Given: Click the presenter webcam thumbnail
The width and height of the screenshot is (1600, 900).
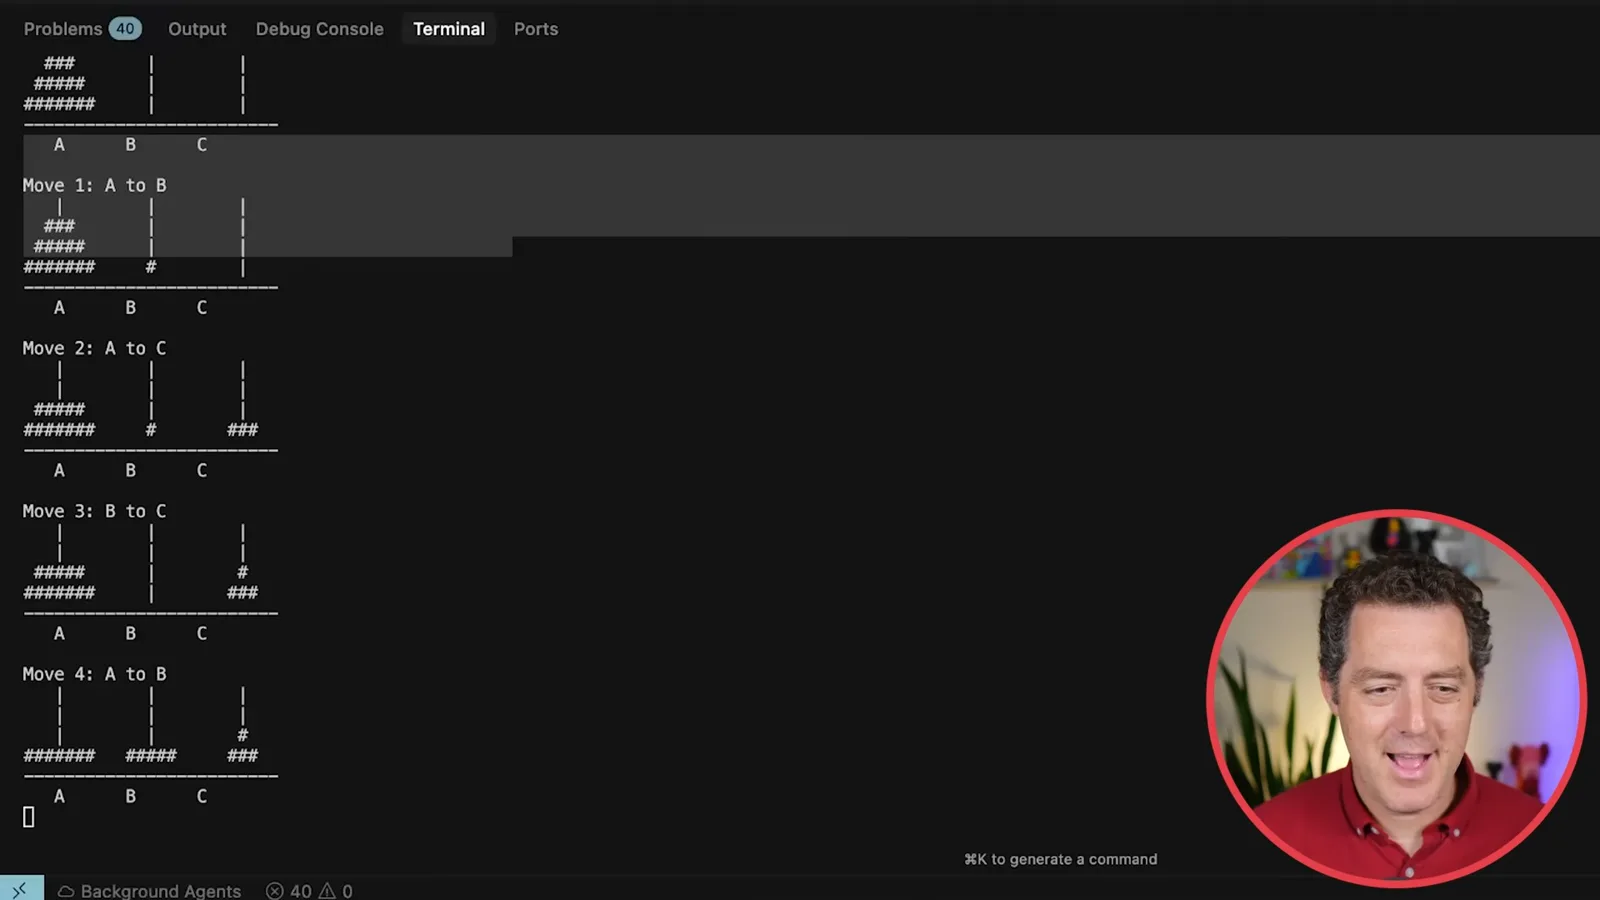Looking at the screenshot, I should pos(1396,698).
